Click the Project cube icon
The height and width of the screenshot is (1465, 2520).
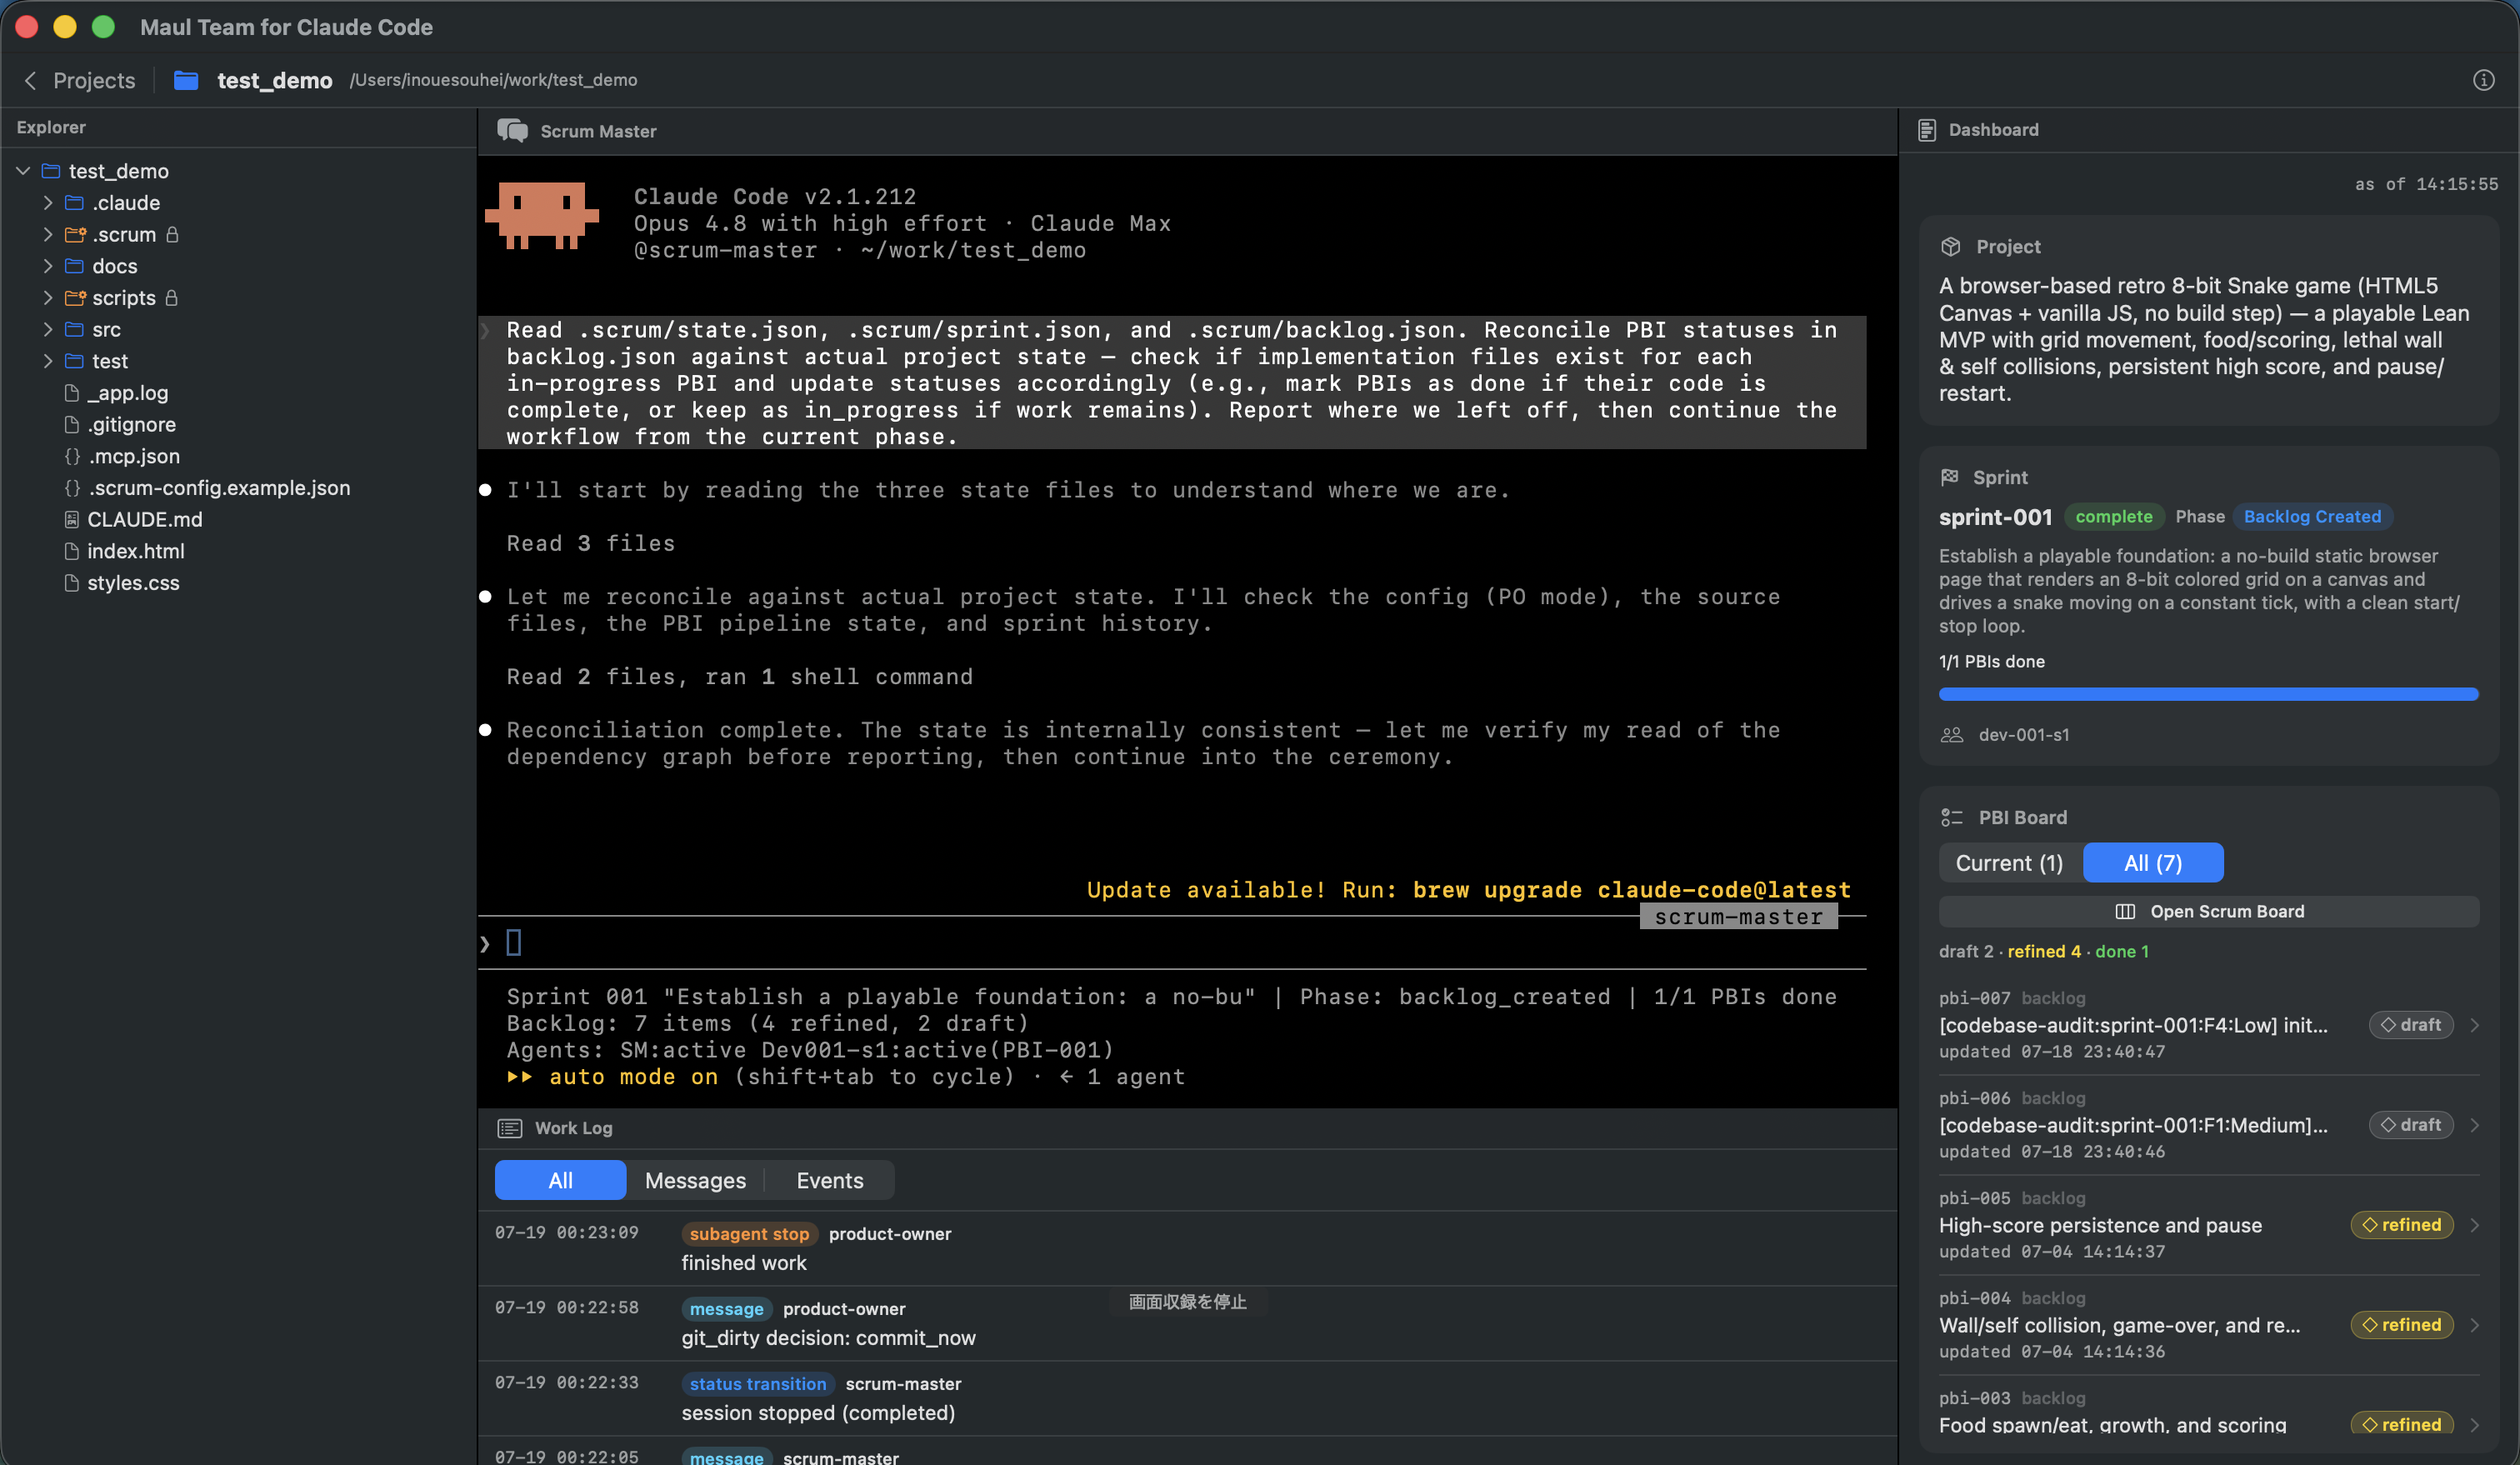pos(1950,246)
